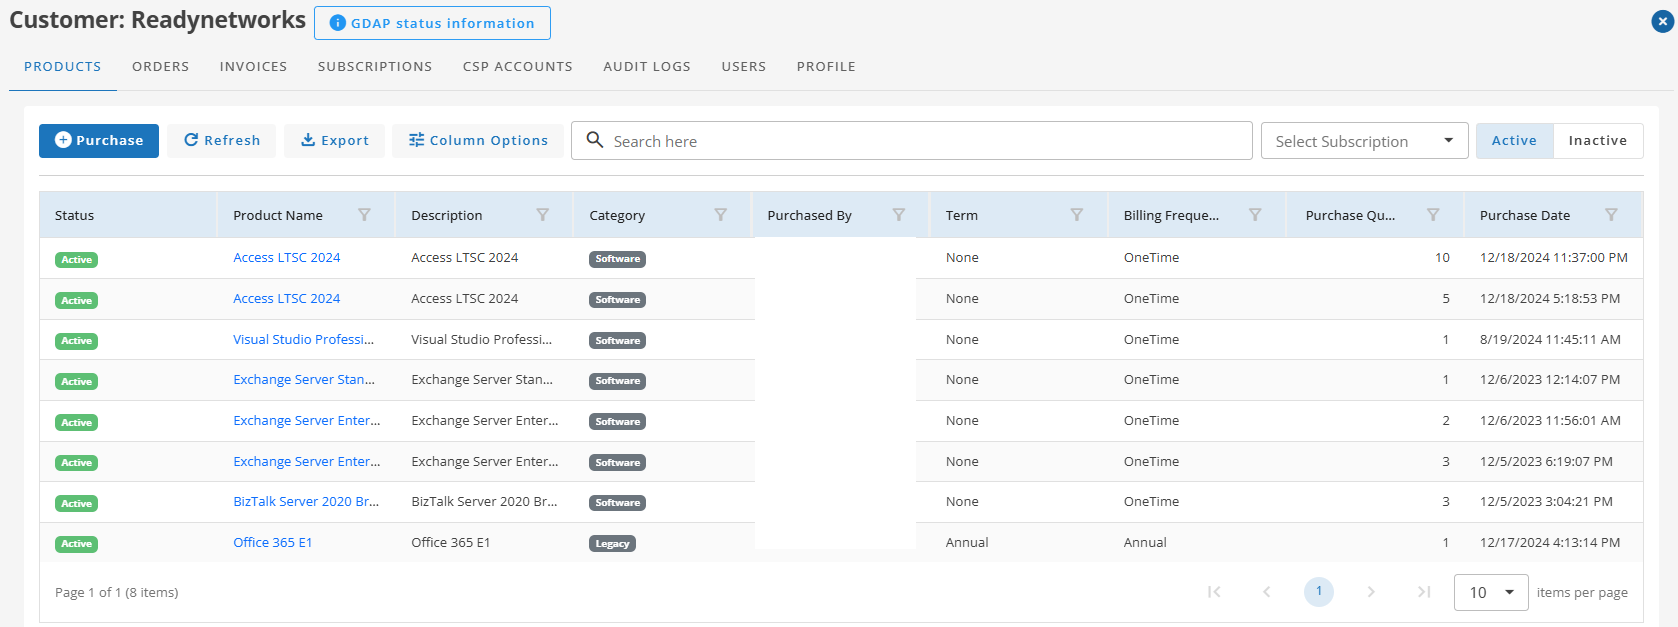The width and height of the screenshot is (1678, 627).
Task: Click the Page 1 of 1 (8 items) text
Action: pyautogui.click(x=116, y=593)
